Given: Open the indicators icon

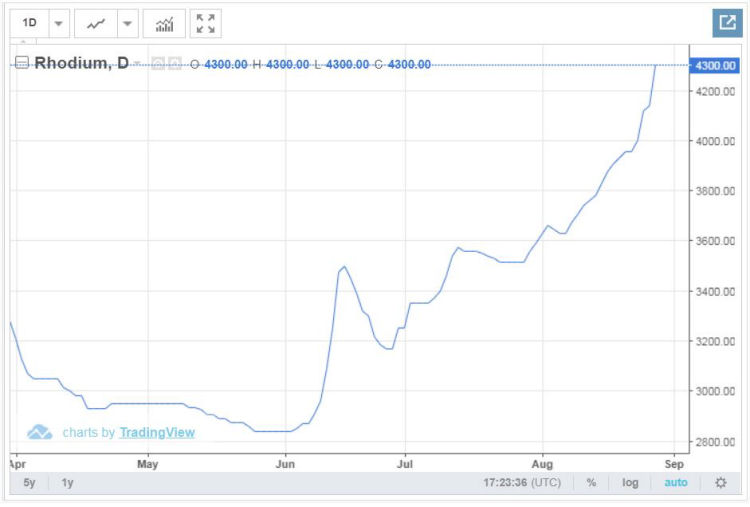Looking at the screenshot, I should pos(165,23).
